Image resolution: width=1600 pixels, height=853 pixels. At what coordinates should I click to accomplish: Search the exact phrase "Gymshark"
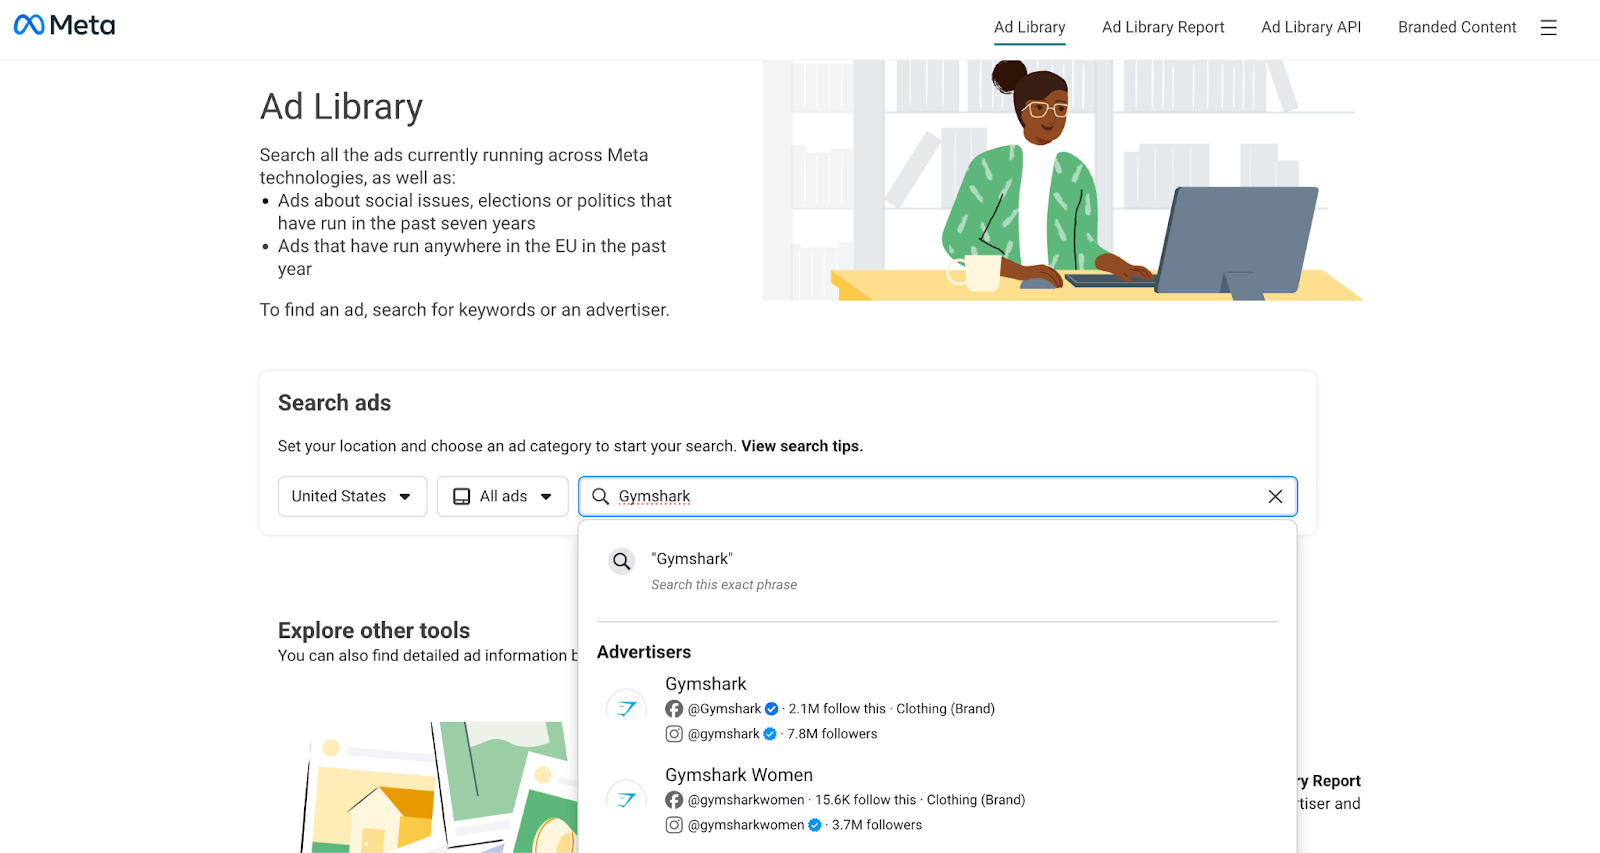coord(692,560)
